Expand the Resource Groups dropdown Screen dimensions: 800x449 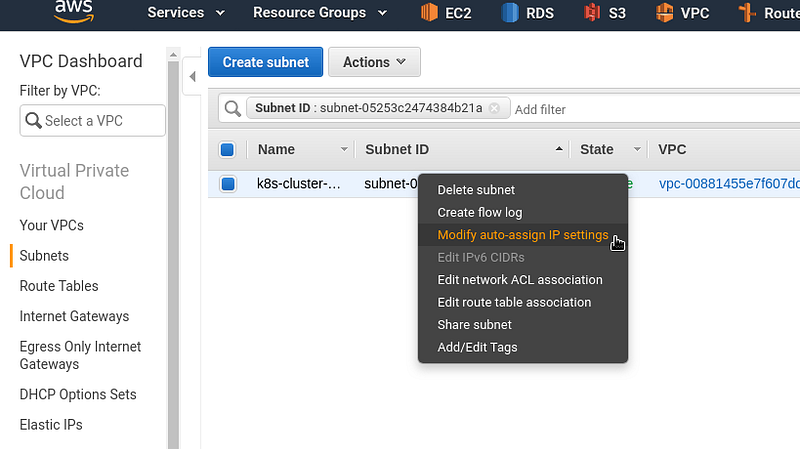tap(320, 13)
